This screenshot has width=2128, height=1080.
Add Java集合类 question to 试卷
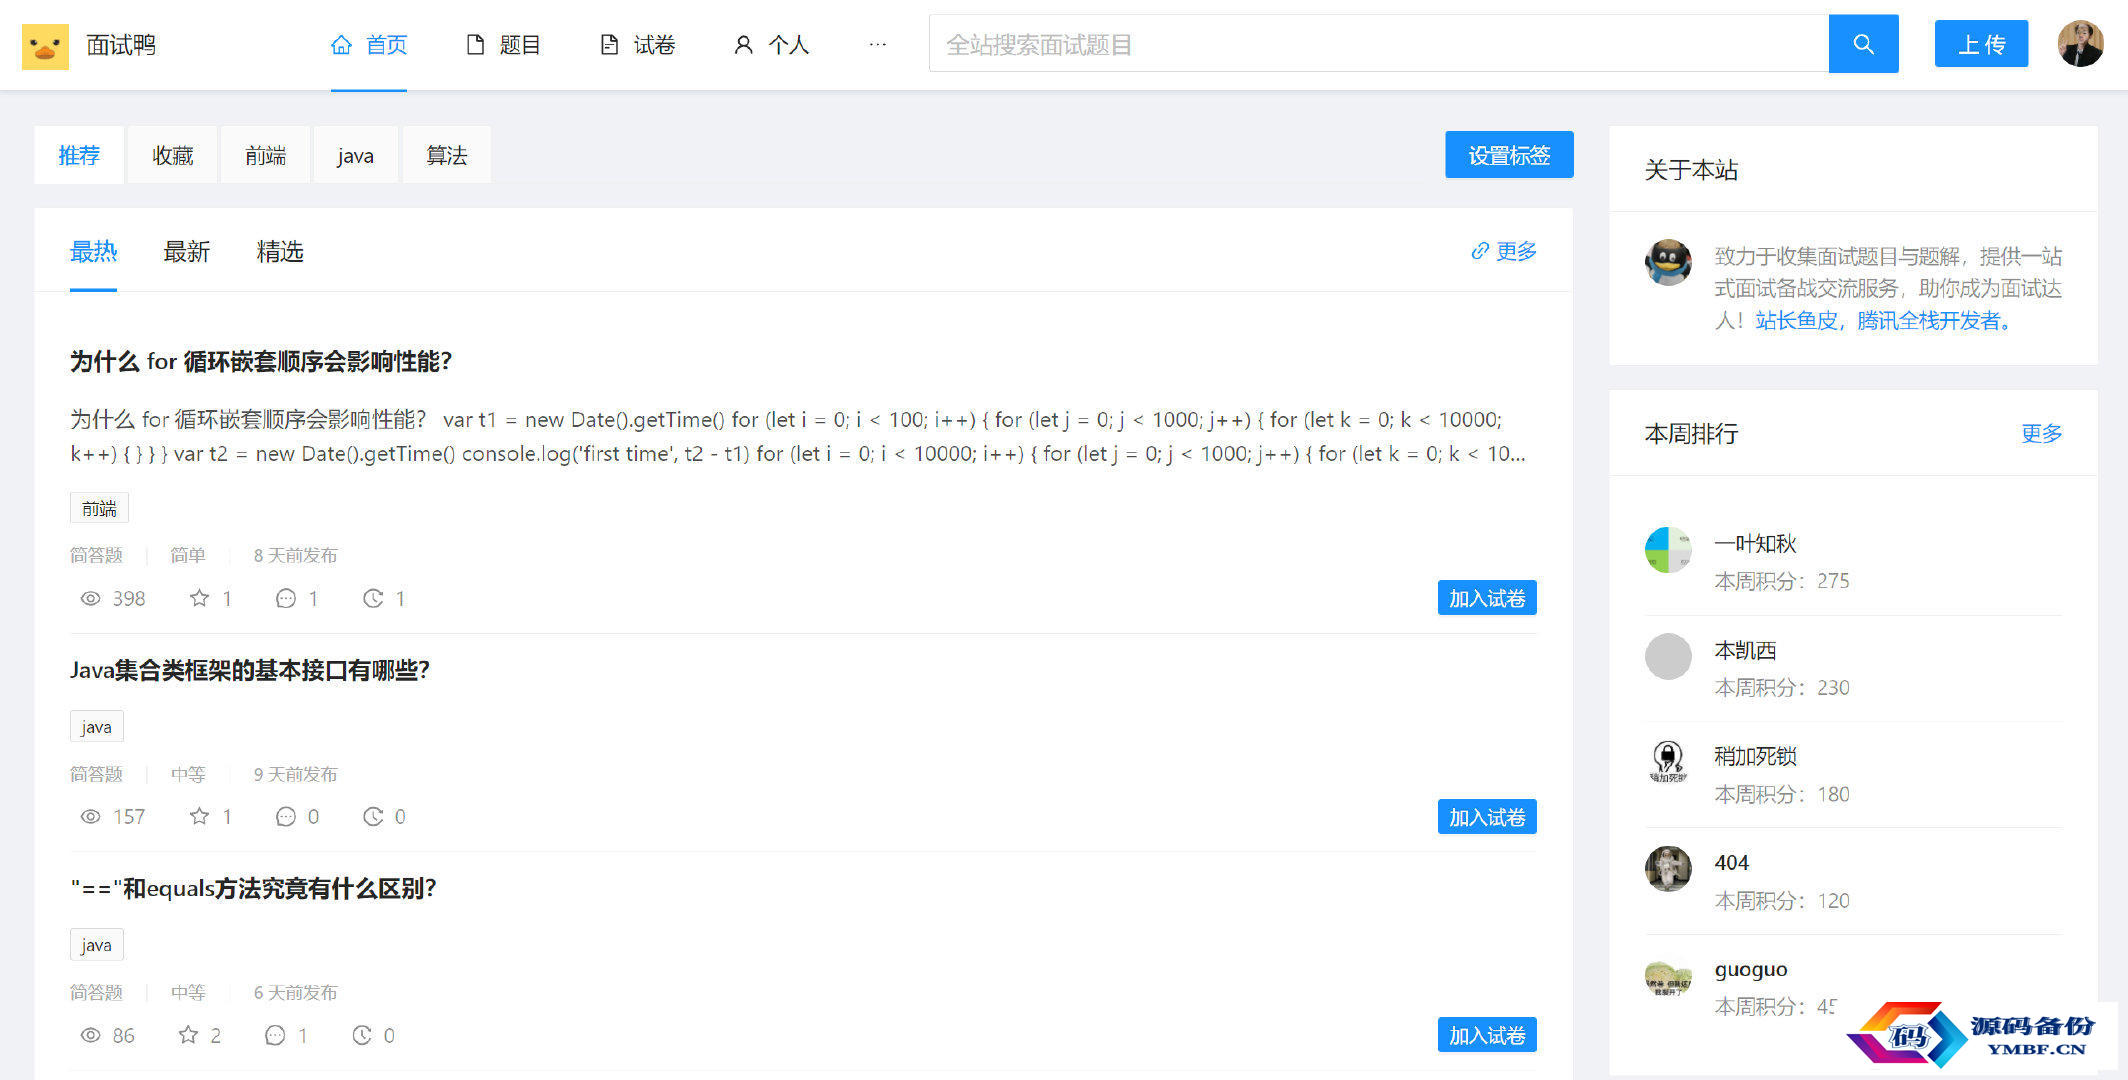click(x=1487, y=817)
